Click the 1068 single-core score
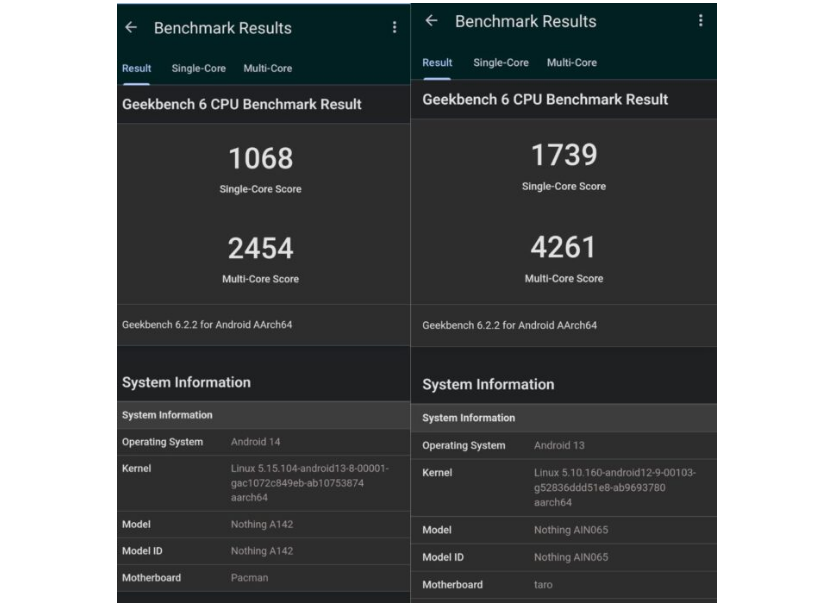 (261, 158)
